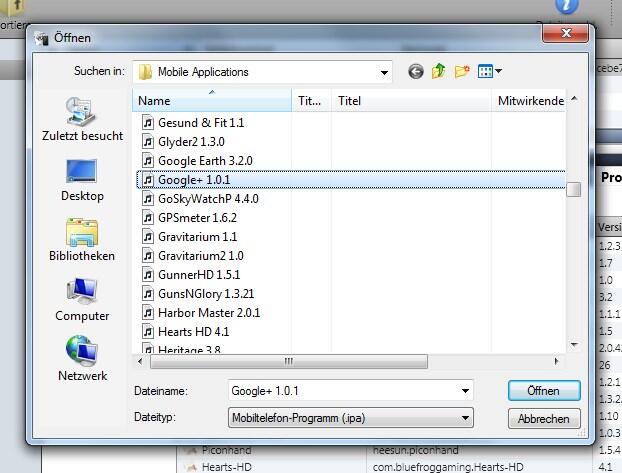Select the file name Hearts HD 4.1
The height and width of the screenshot is (473, 622).
coord(194,331)
